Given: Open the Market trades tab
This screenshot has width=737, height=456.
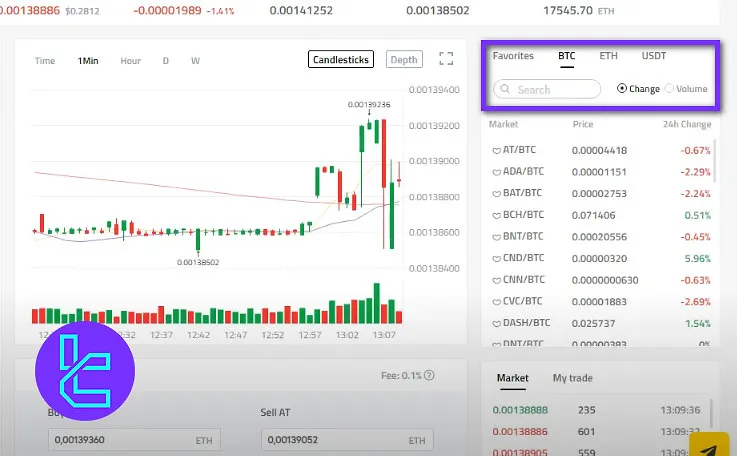Looking at the screenshot, I should [x=512, y=378].
